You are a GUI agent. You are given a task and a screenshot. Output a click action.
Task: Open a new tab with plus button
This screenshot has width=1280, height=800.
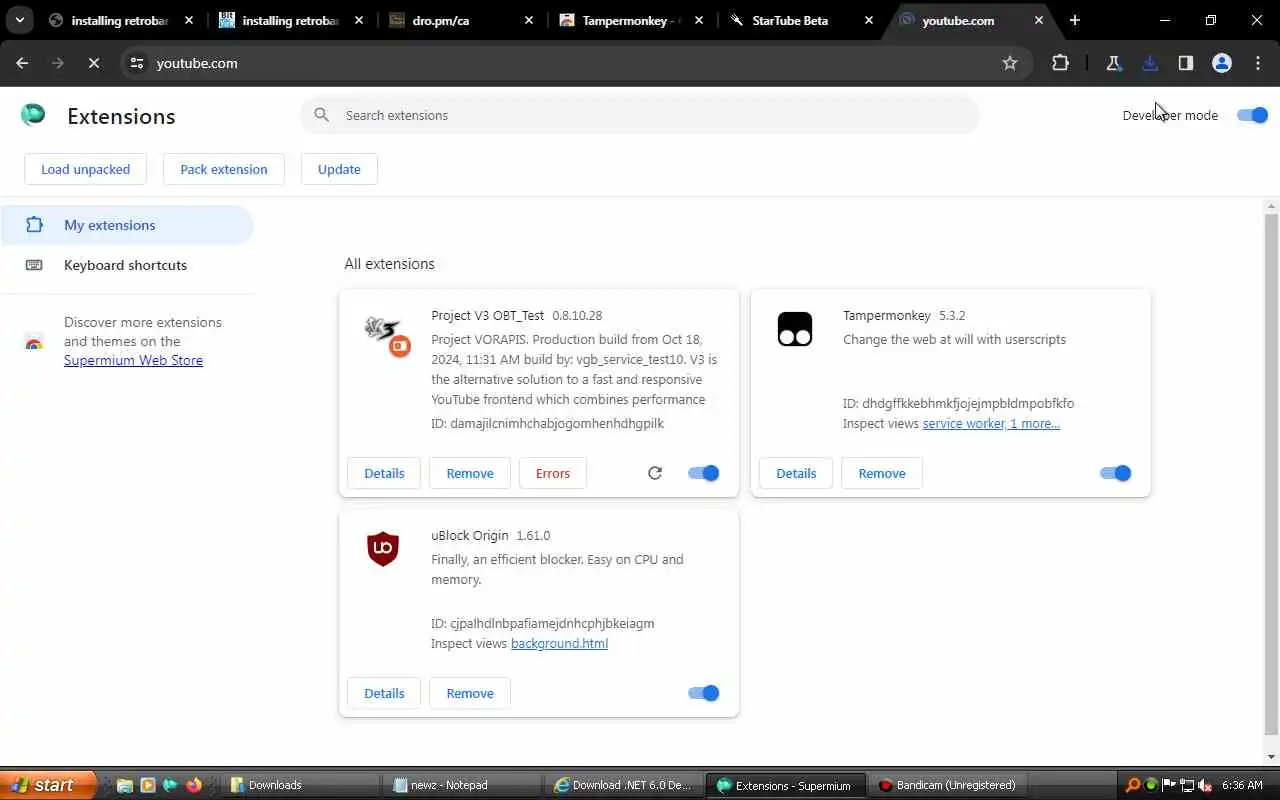click(x=1075, y=20)
